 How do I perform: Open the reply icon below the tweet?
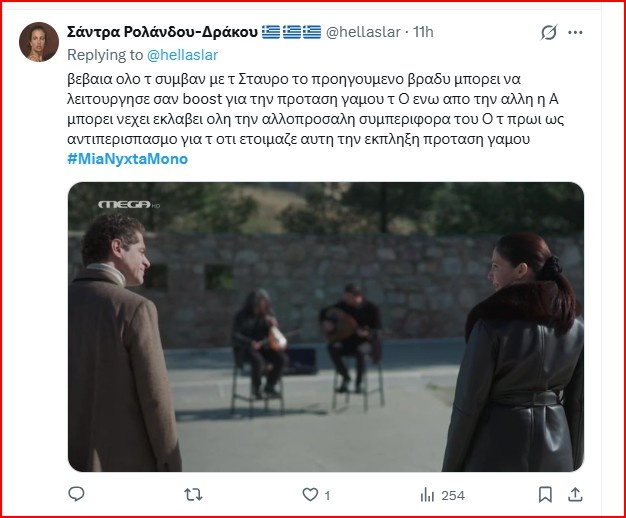76,494
